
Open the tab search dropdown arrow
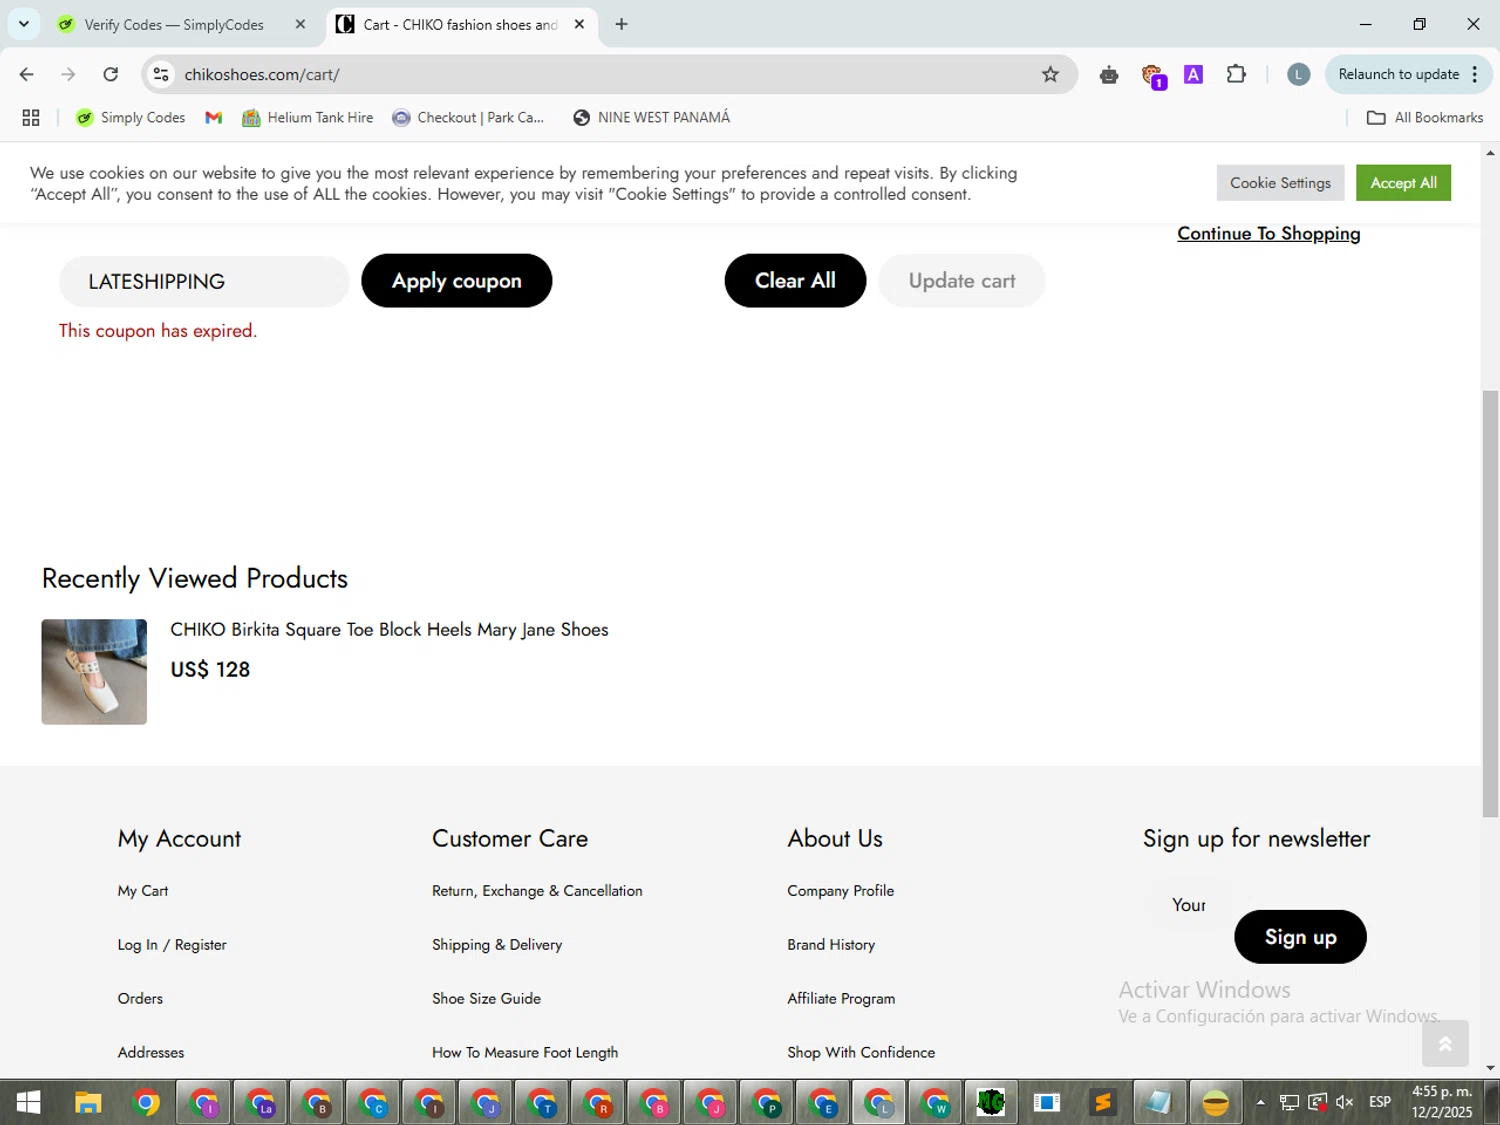click(x=24, y=24)
